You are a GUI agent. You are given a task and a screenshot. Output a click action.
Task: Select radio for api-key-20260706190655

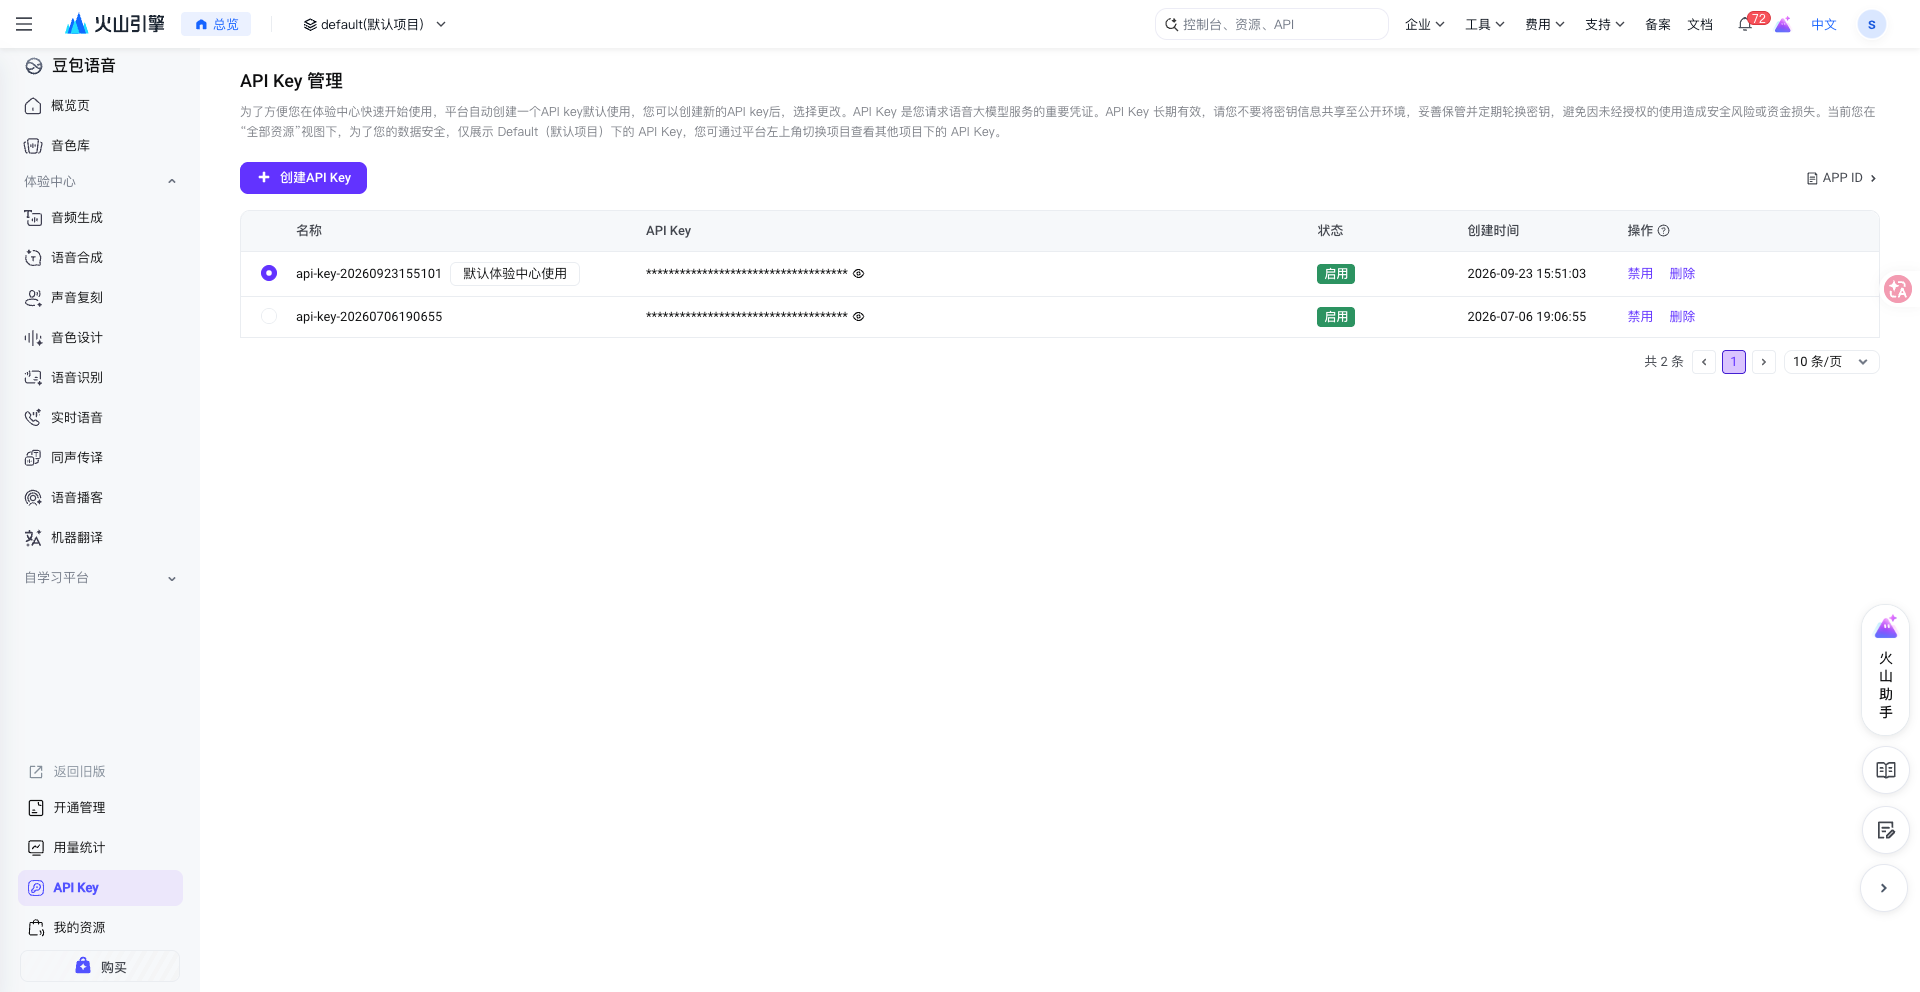click(269, 316)
